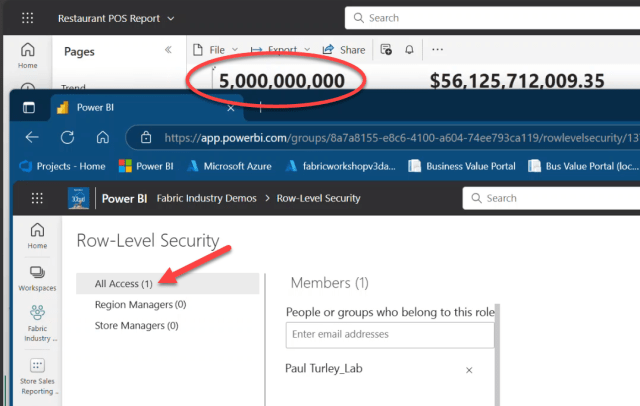Open Store Sales Reporting in sidebar
This screenshot has height=406, width=640.
point(37,376)
